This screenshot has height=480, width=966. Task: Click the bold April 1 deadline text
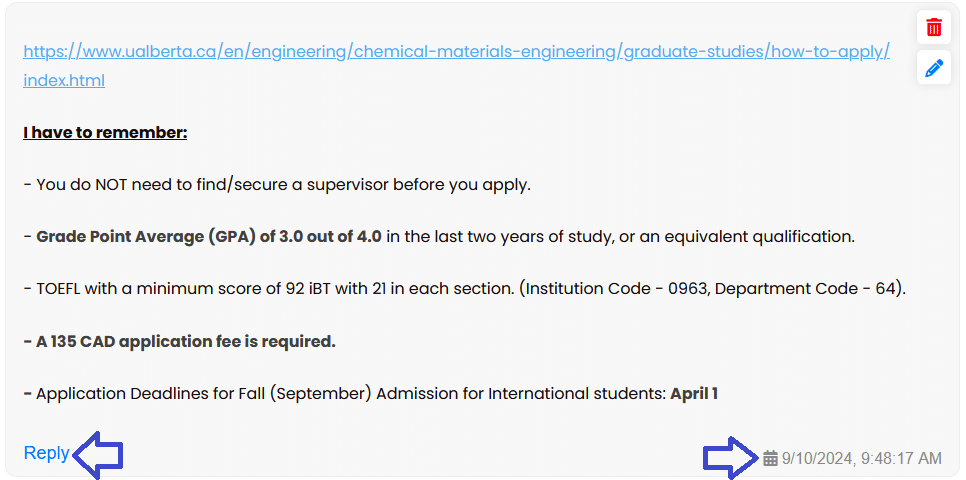click(x=694, y=393)
